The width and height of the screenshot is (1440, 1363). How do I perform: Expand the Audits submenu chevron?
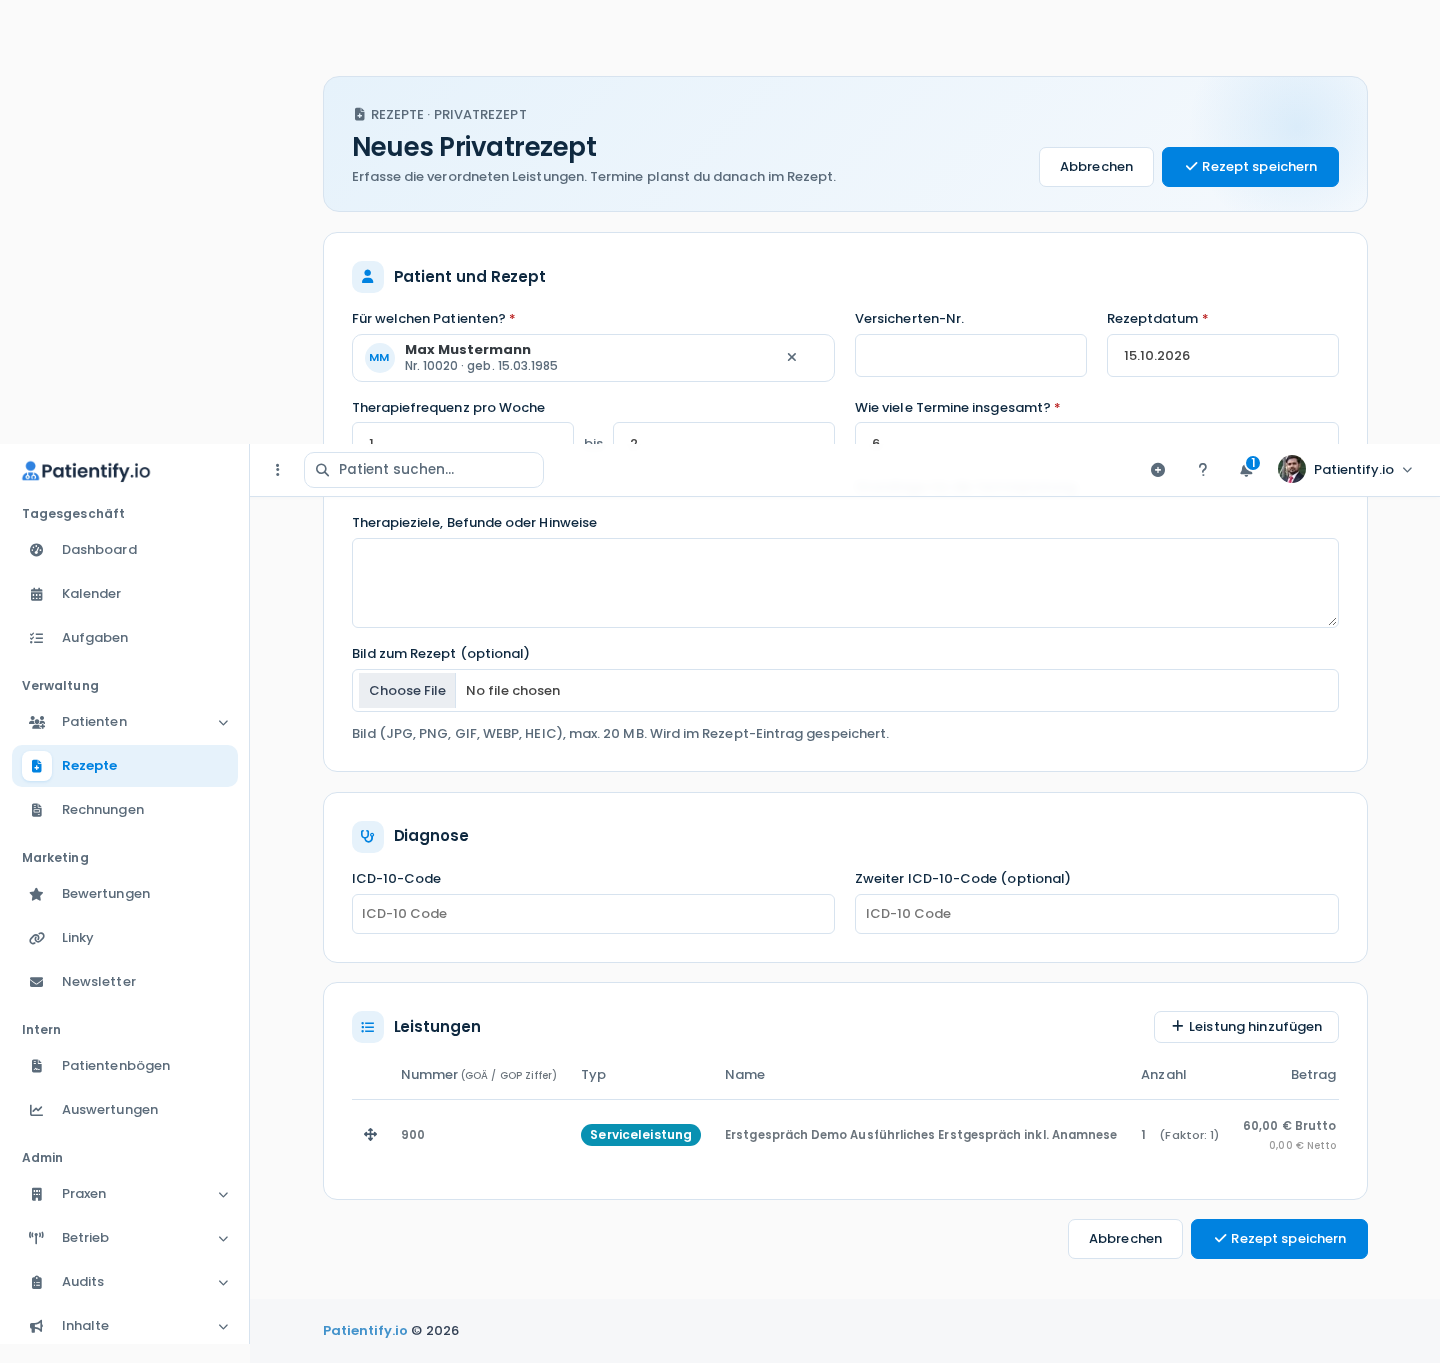[224, 1282]
